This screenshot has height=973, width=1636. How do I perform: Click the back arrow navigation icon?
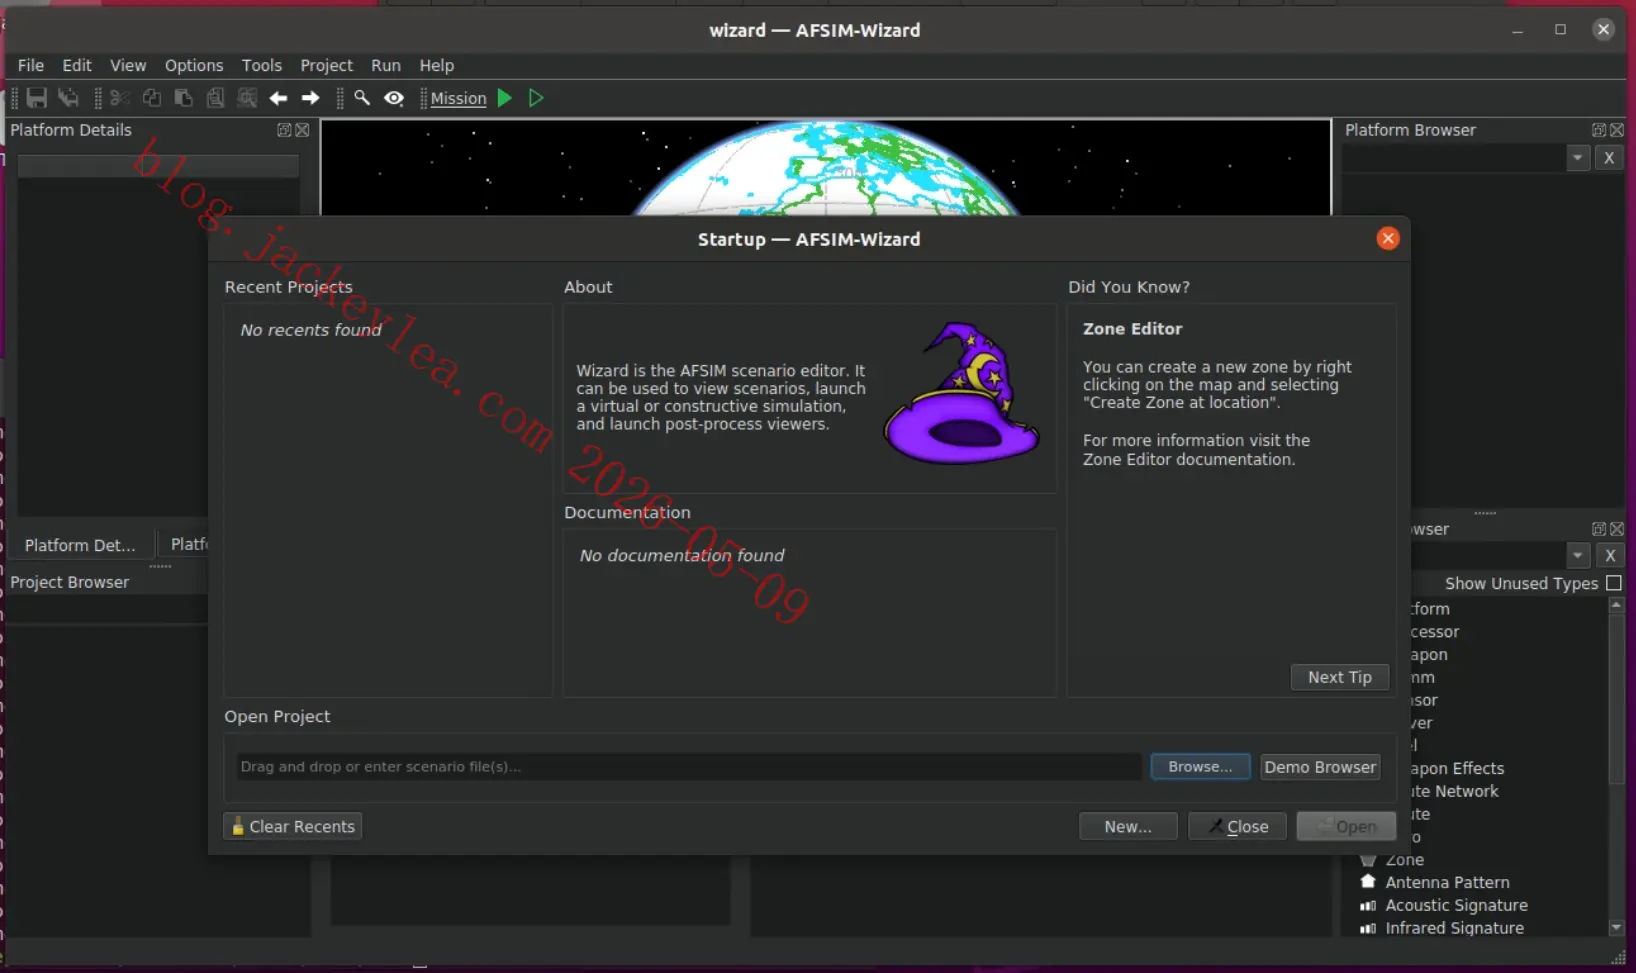278,98
